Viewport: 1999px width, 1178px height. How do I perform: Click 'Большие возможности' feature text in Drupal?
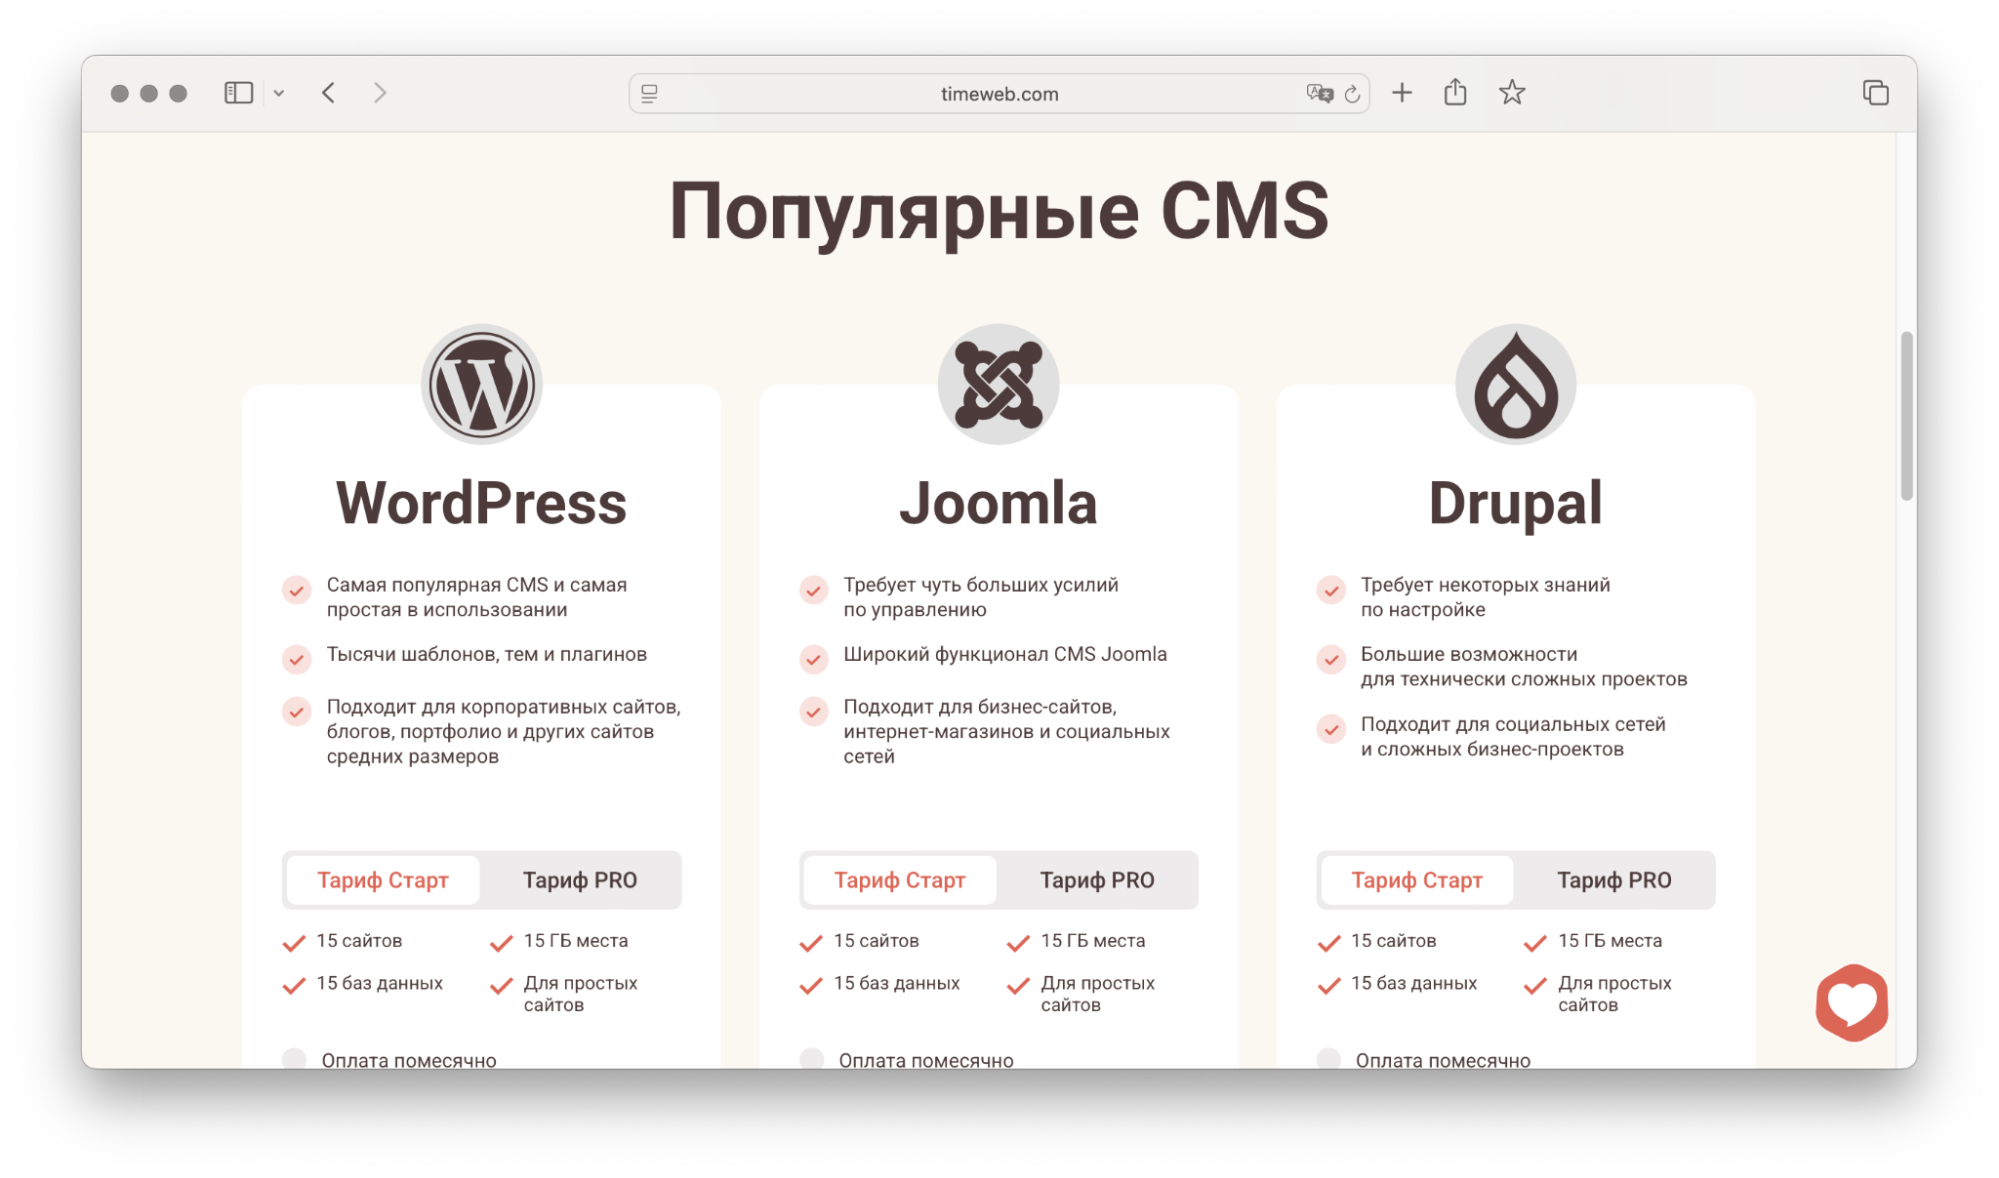[1523, 666]
